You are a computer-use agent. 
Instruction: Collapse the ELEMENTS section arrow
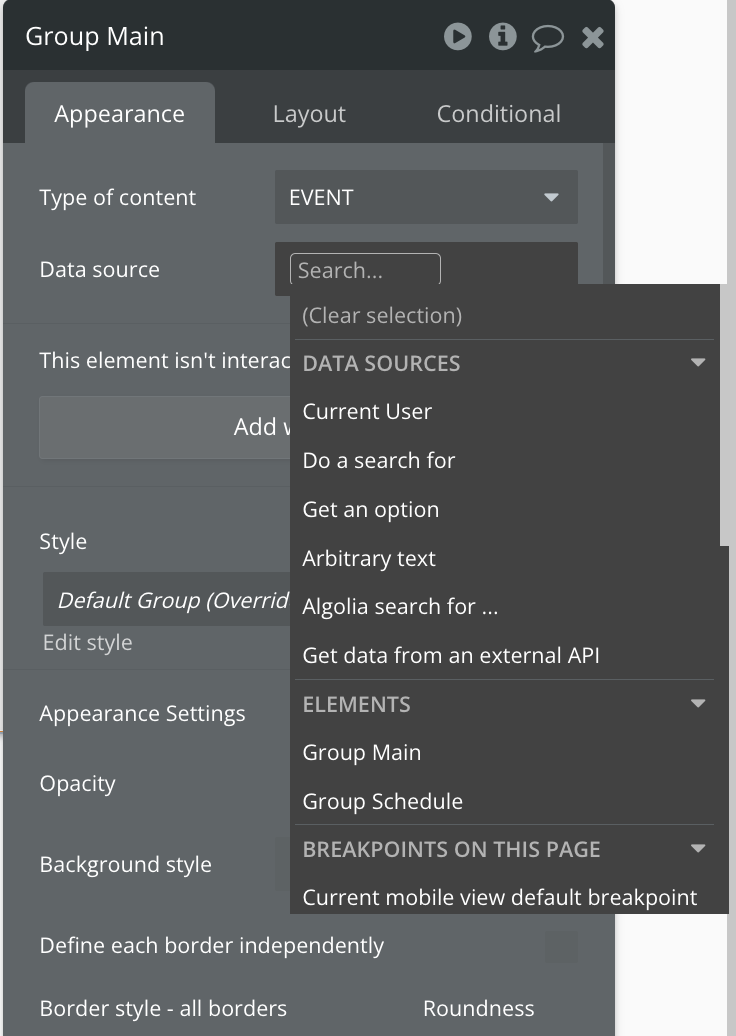698,704
